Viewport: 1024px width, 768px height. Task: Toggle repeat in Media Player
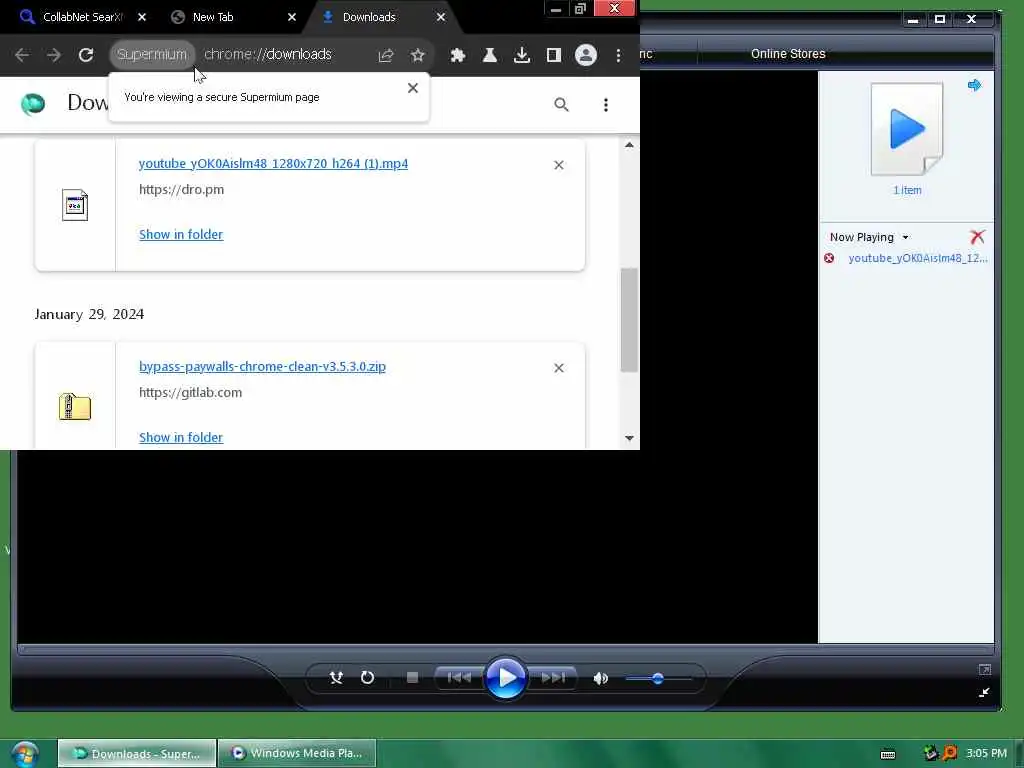[368, 678]
